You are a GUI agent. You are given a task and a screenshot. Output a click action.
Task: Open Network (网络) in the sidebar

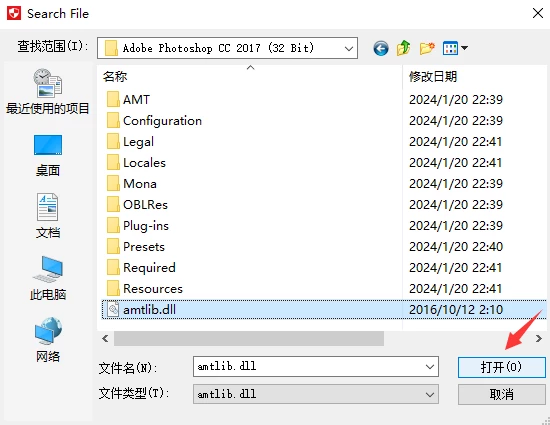tap(48, 340)
